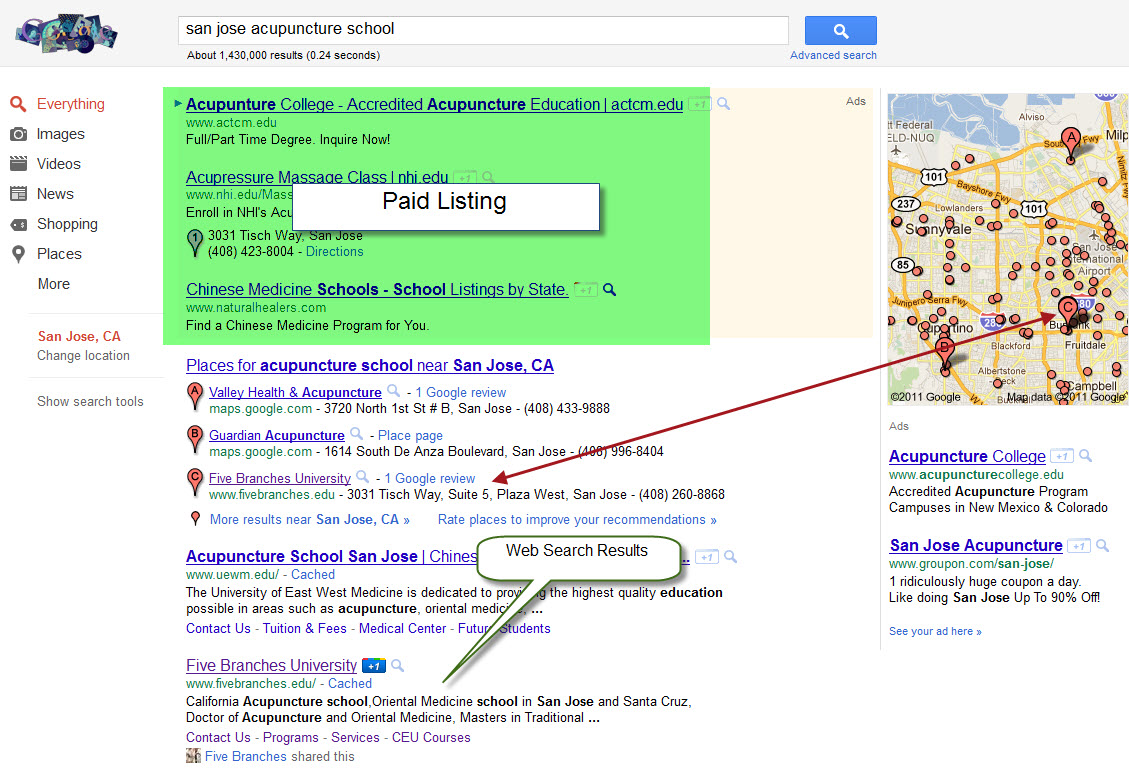This screenshot has height=782, width=1129.
Task: Preview uewm.edu result with magnifier icon
Action: (731, 557)
